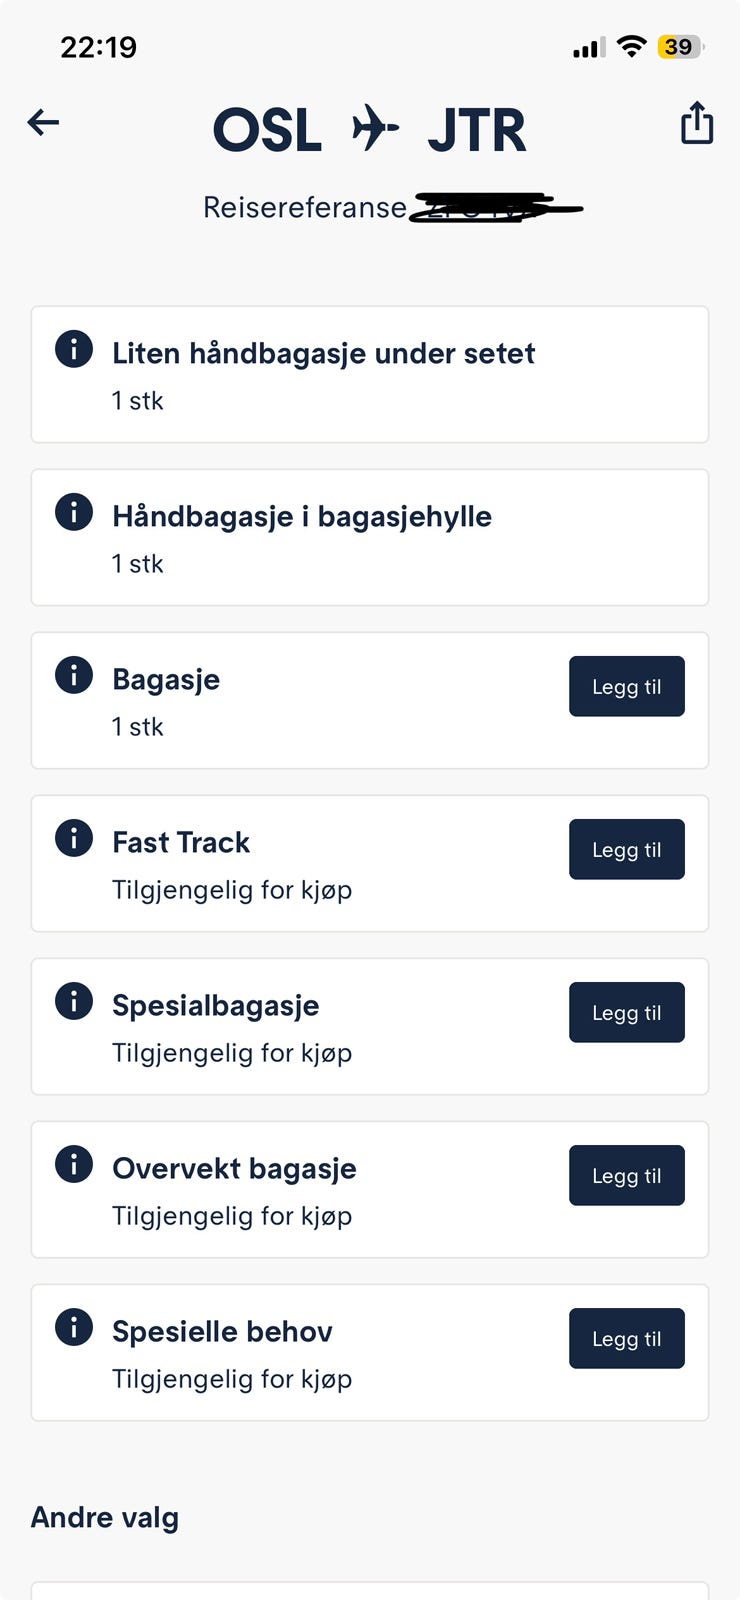Tap the battery indicator in status bar
Viewport: 740px width, 1600px height.
click(680, 47)
